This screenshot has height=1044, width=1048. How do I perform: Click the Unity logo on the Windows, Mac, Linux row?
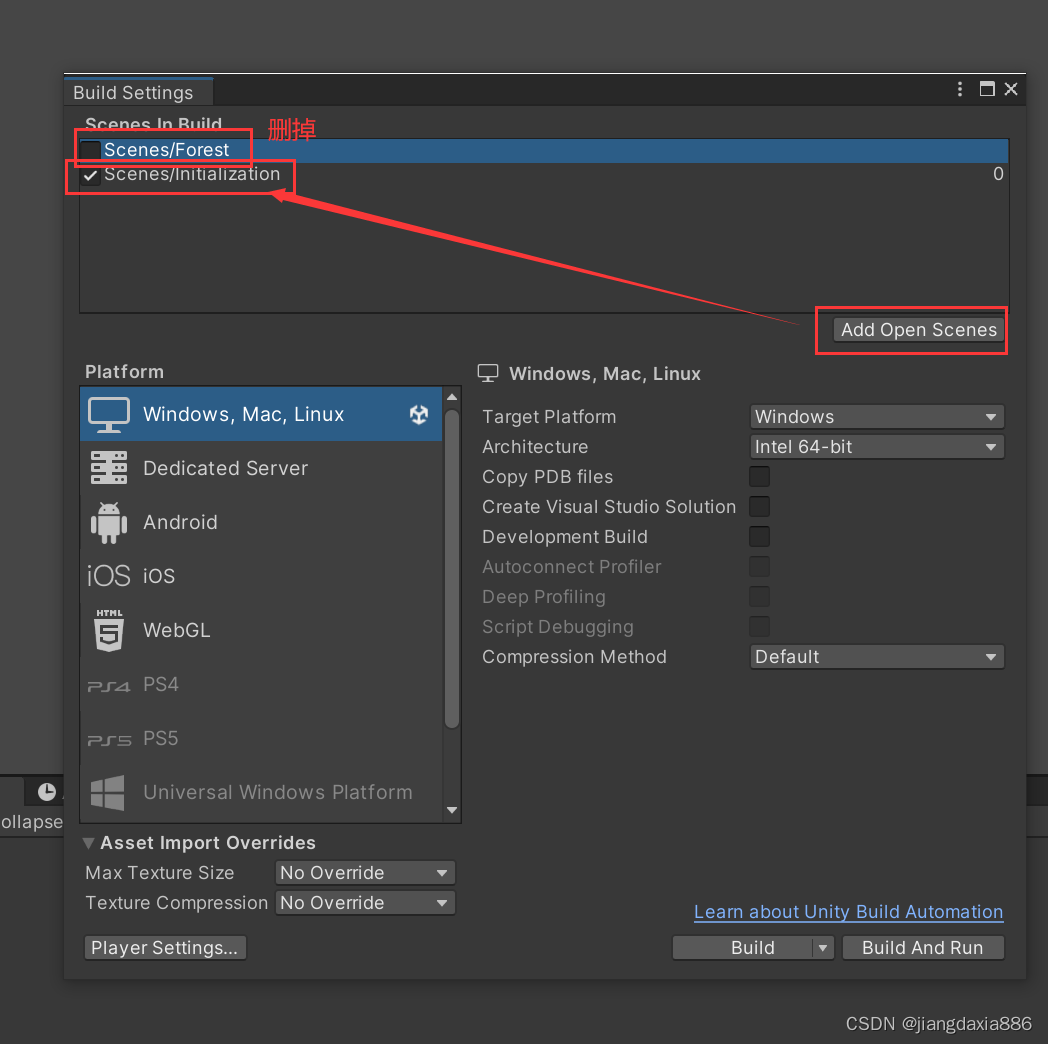click(419, 414)
